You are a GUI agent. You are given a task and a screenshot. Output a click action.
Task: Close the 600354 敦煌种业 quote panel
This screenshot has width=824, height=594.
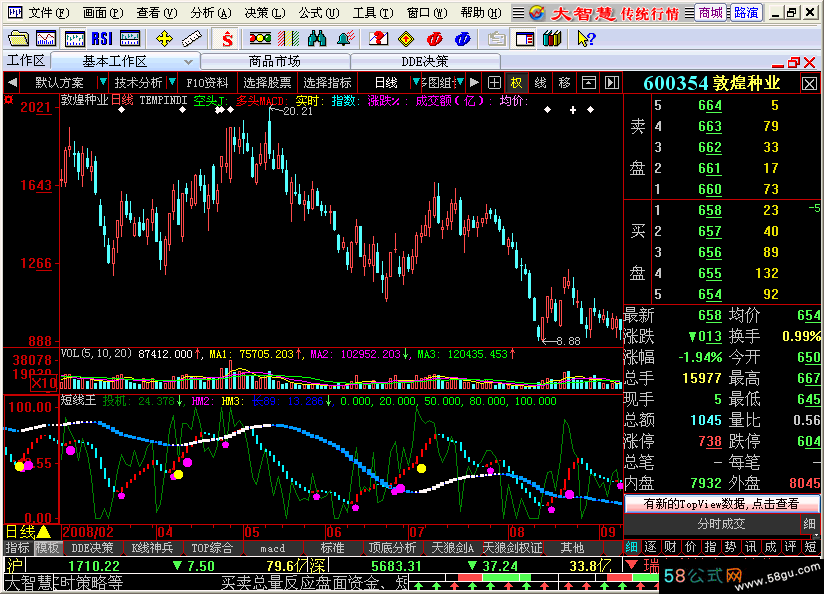tap(809, 84)
